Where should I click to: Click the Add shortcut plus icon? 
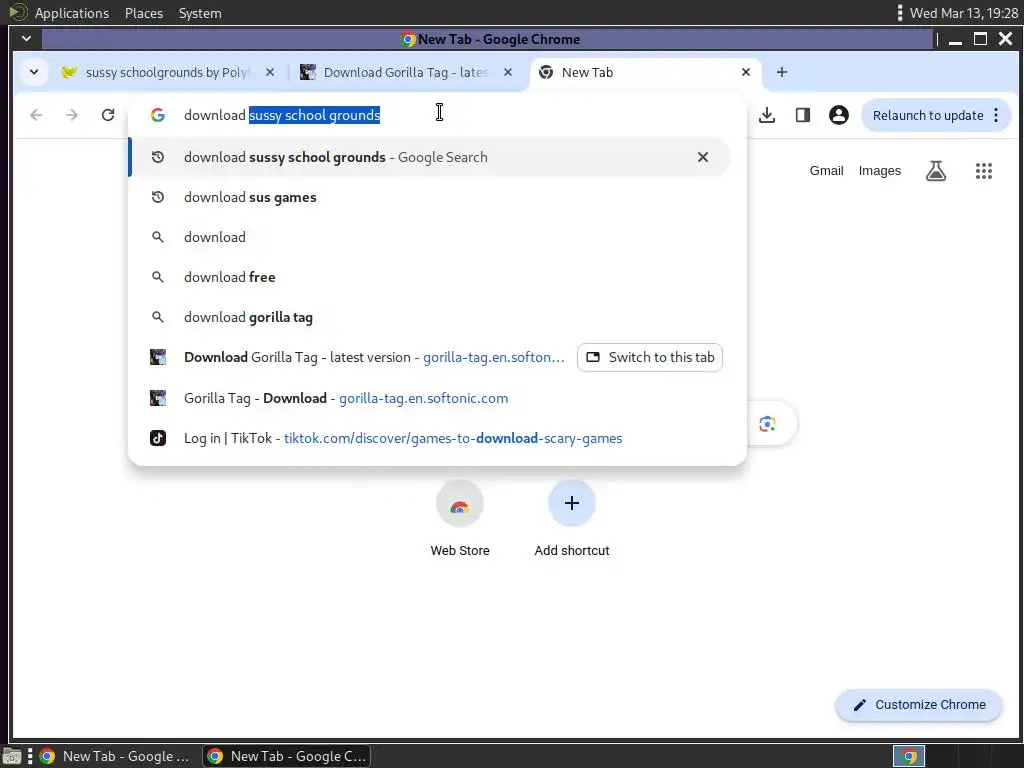click(571, 503)
